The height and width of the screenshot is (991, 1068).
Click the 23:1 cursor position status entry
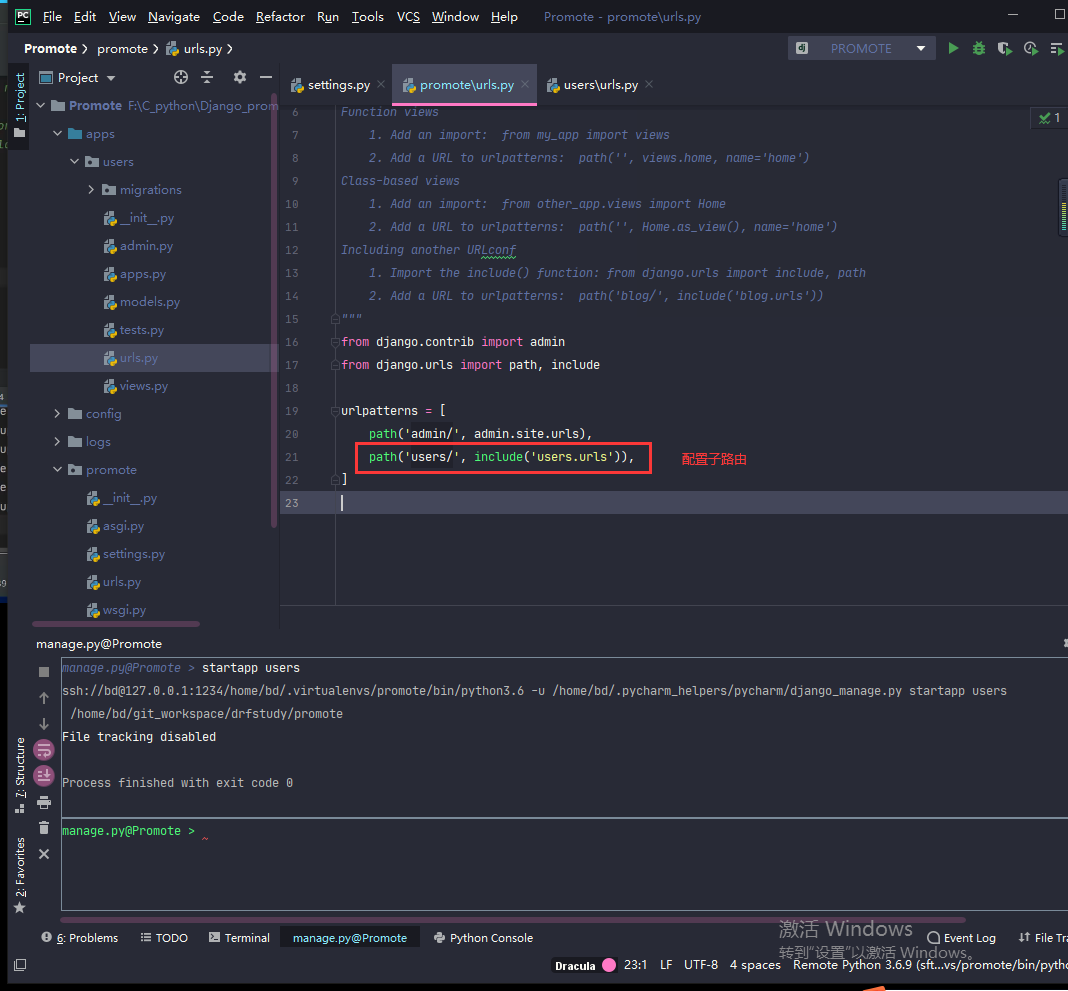[635, 965]
